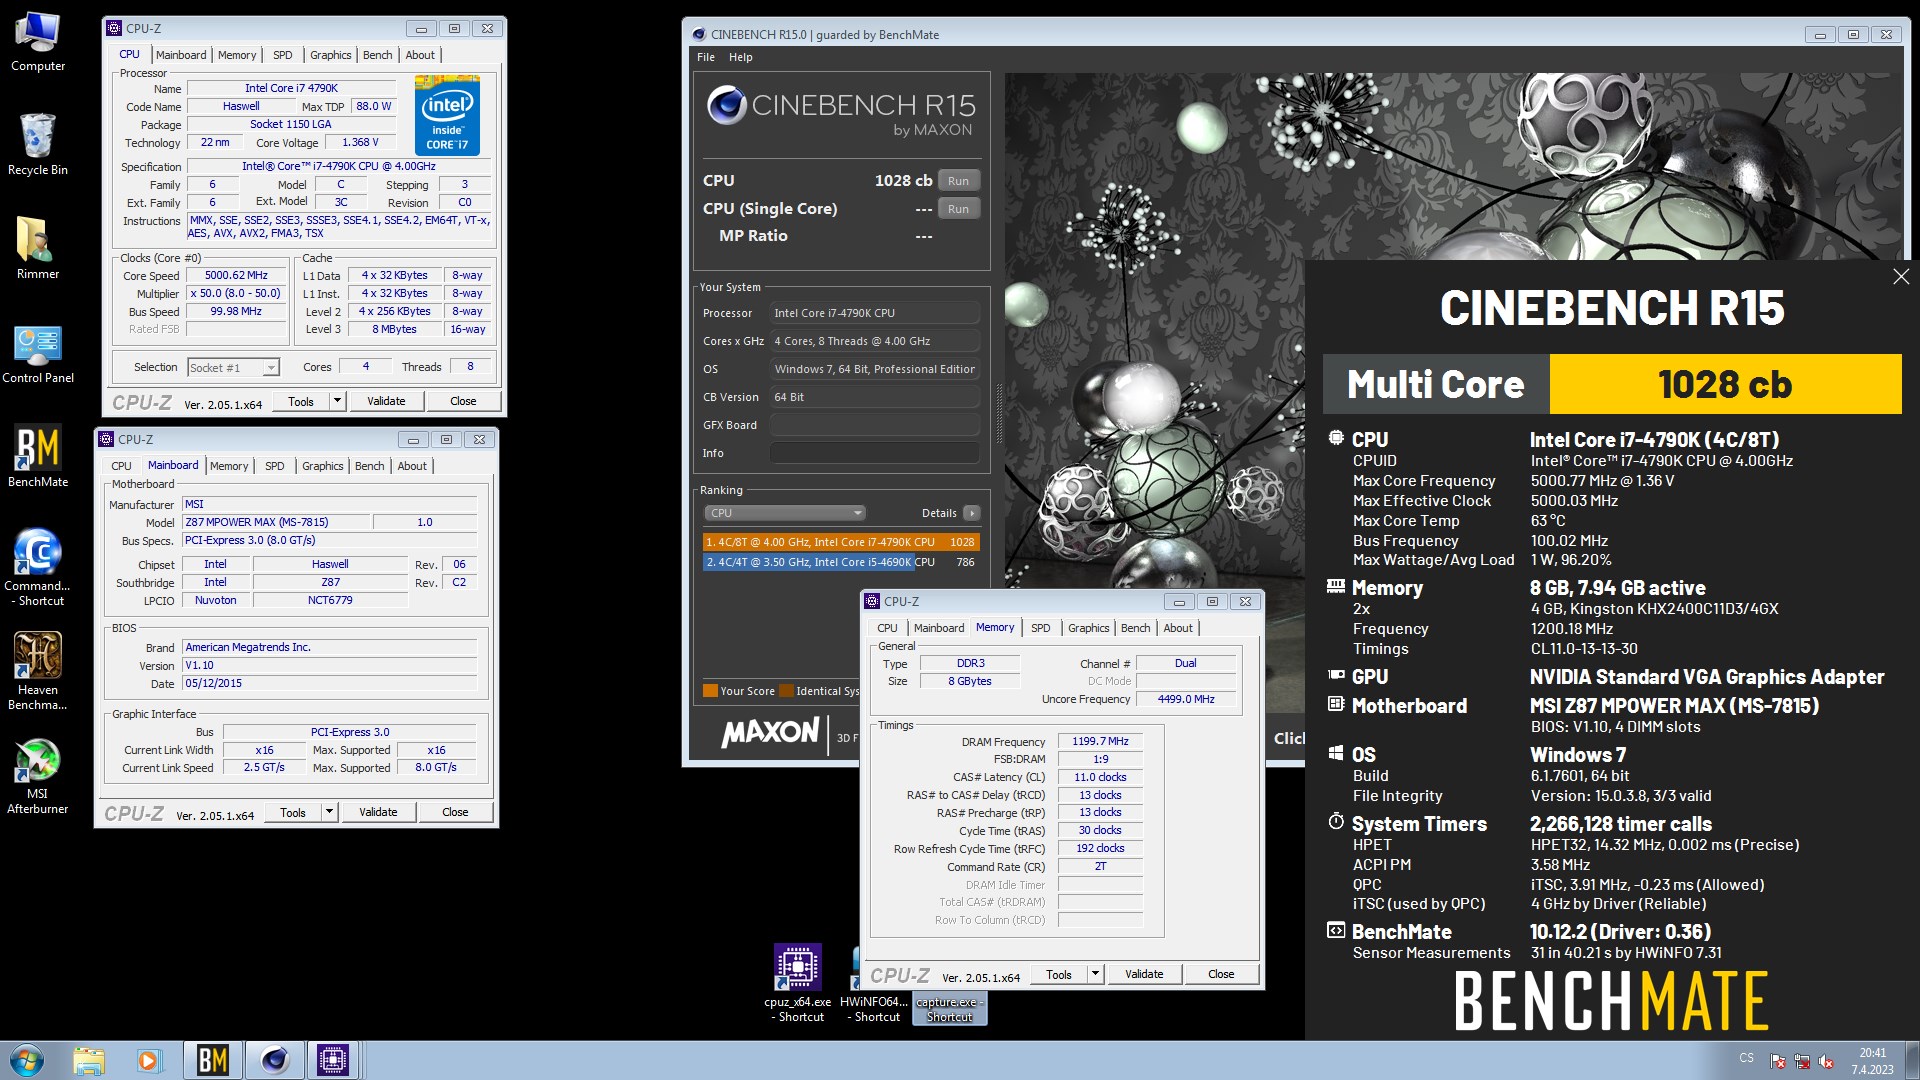Expand the Tools arrow in CPU-Z CPU window

point(338,401)
